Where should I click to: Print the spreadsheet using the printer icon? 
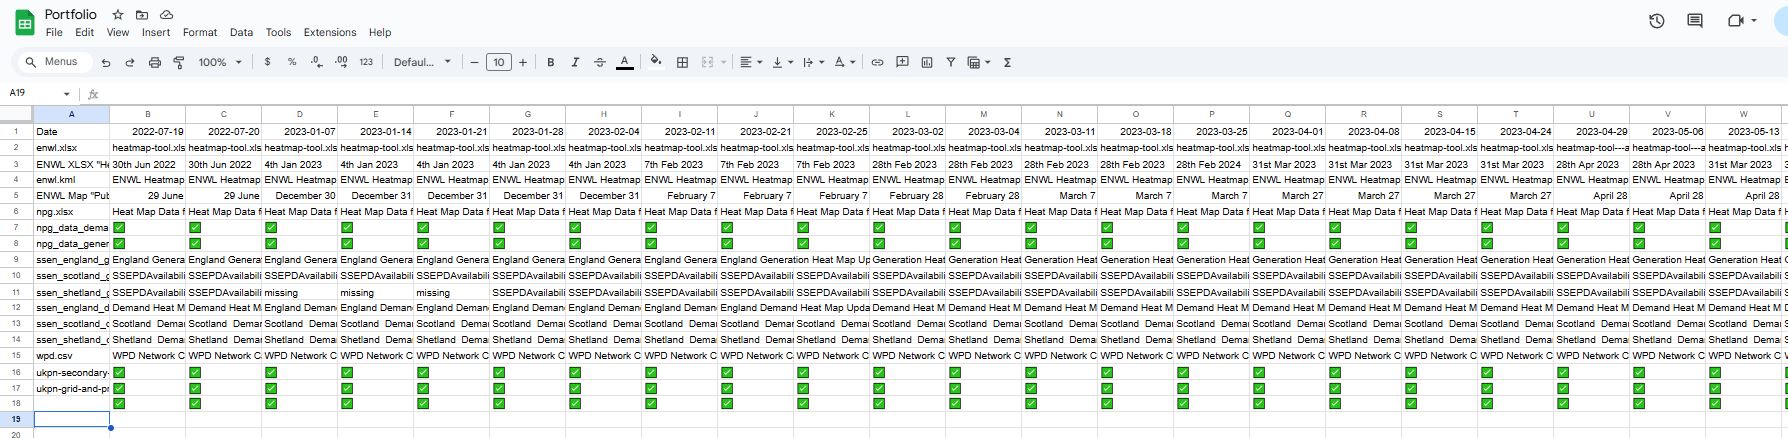click(154, 62)
